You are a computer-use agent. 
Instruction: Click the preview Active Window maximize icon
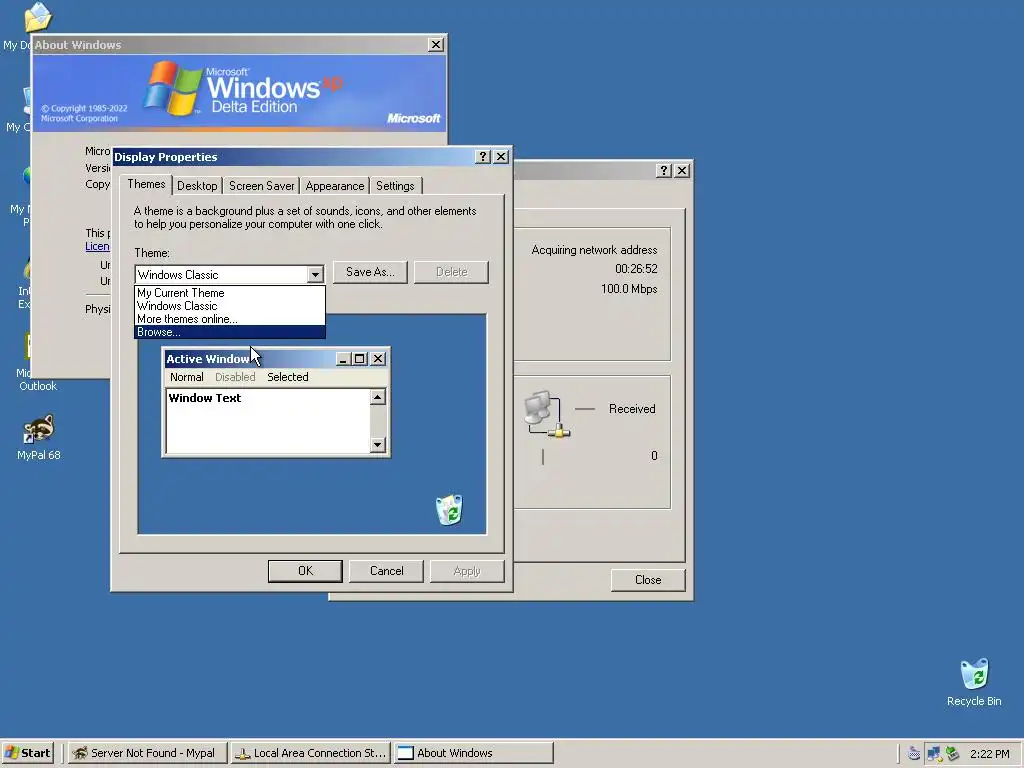(x=359, y=359)
